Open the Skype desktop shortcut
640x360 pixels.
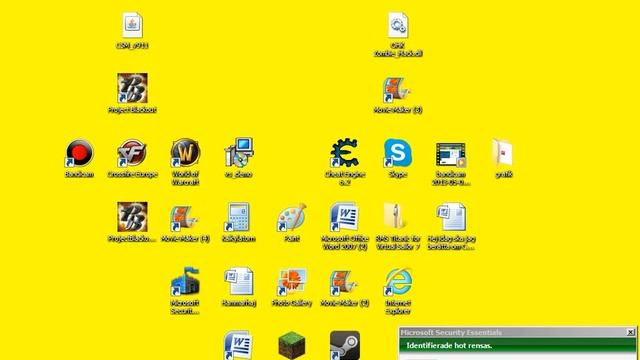point(398,153)
